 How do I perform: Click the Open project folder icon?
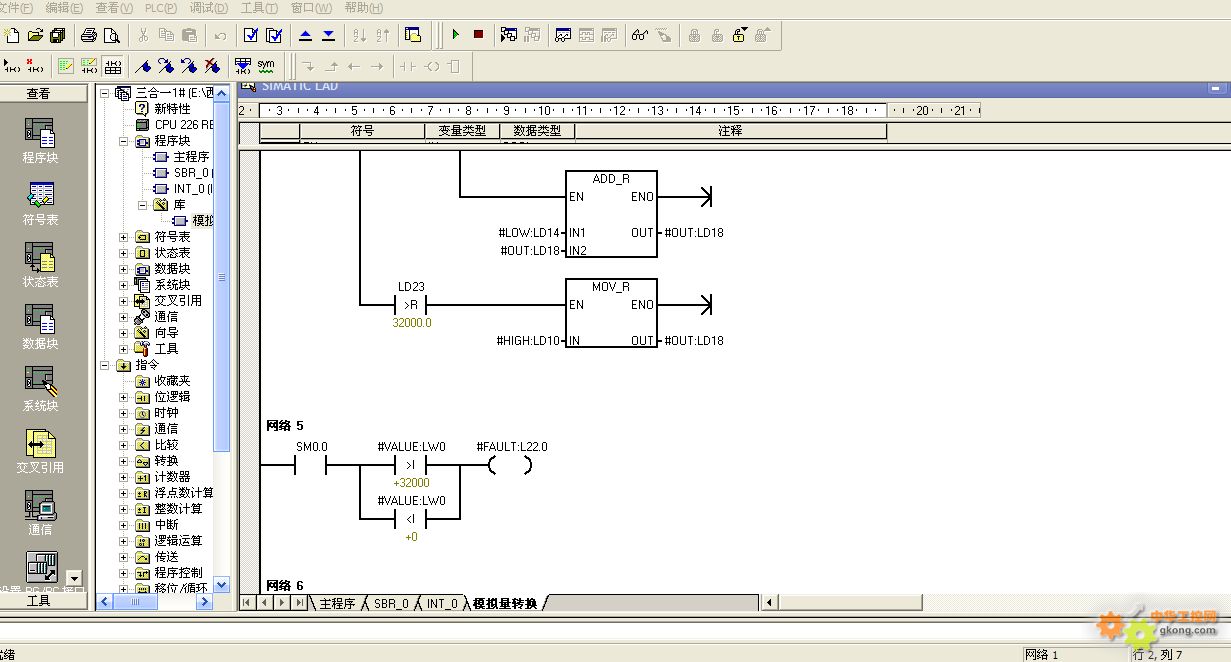(x=36, y=35)
